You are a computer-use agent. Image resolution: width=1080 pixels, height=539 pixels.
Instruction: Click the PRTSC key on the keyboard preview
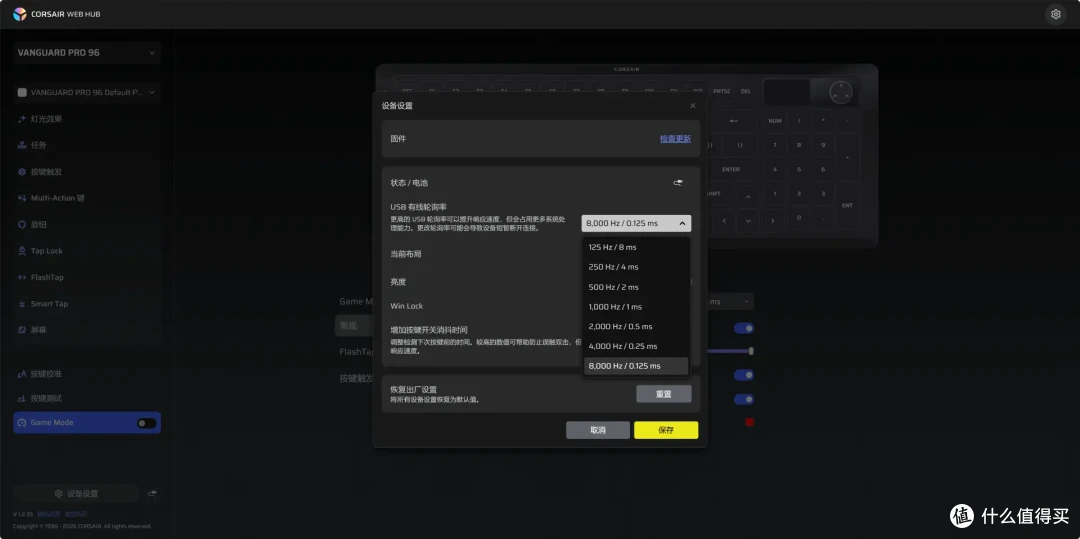[x=722, y=91]
